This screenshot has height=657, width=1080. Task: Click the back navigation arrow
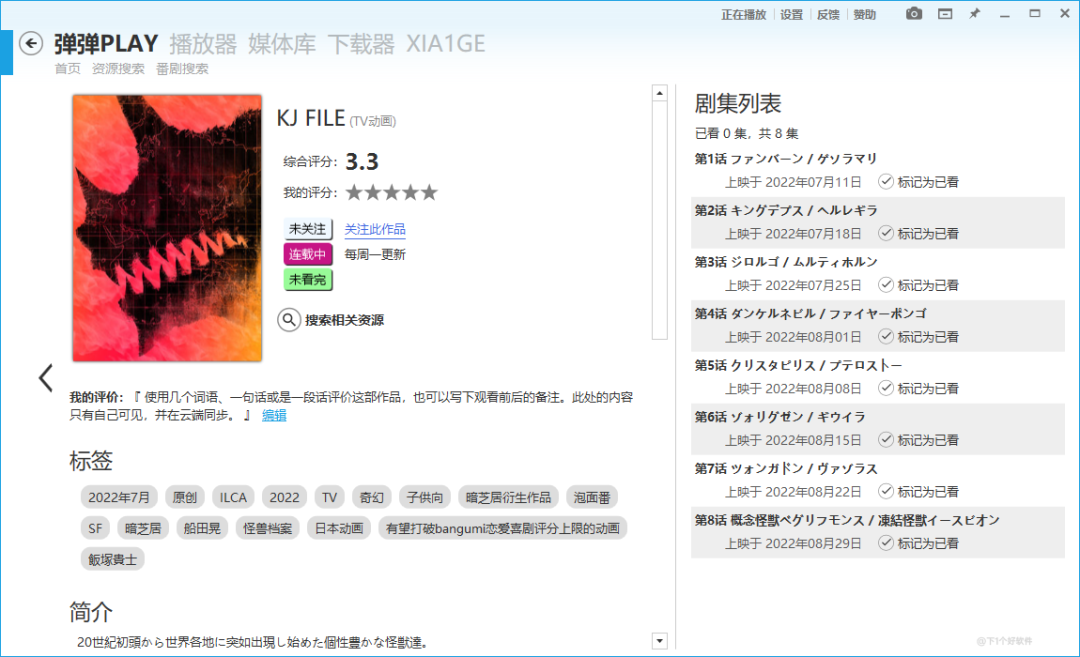tap(30, 43)
